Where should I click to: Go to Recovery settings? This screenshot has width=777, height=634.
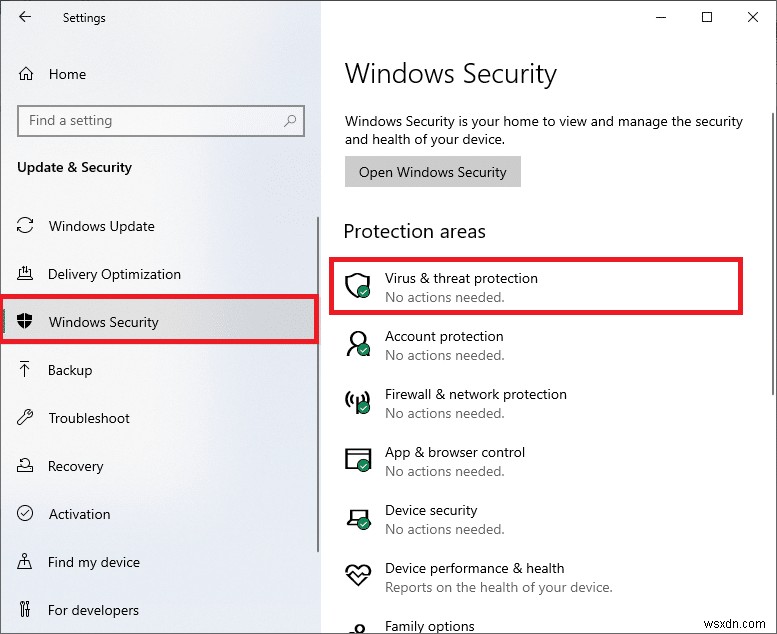[x=75, y=466]
